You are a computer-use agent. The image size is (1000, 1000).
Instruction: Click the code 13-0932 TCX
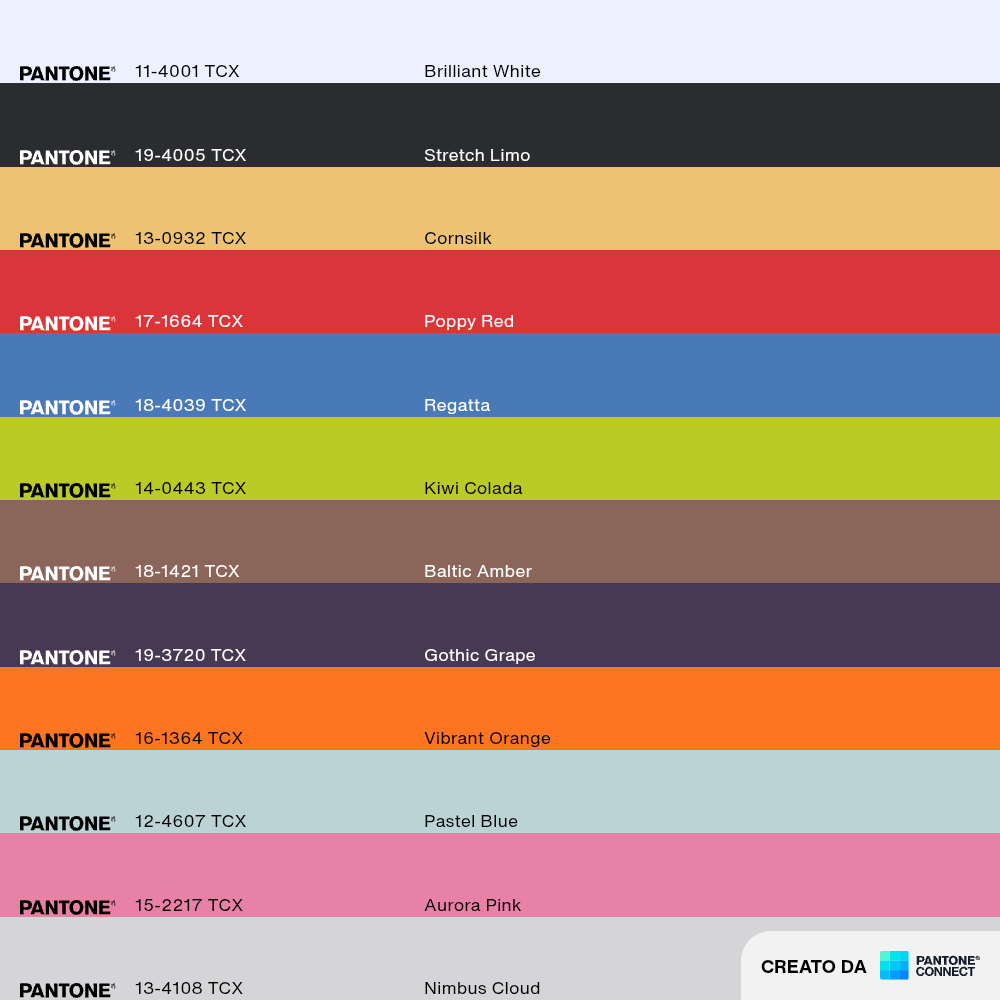(x=190, y=239)
